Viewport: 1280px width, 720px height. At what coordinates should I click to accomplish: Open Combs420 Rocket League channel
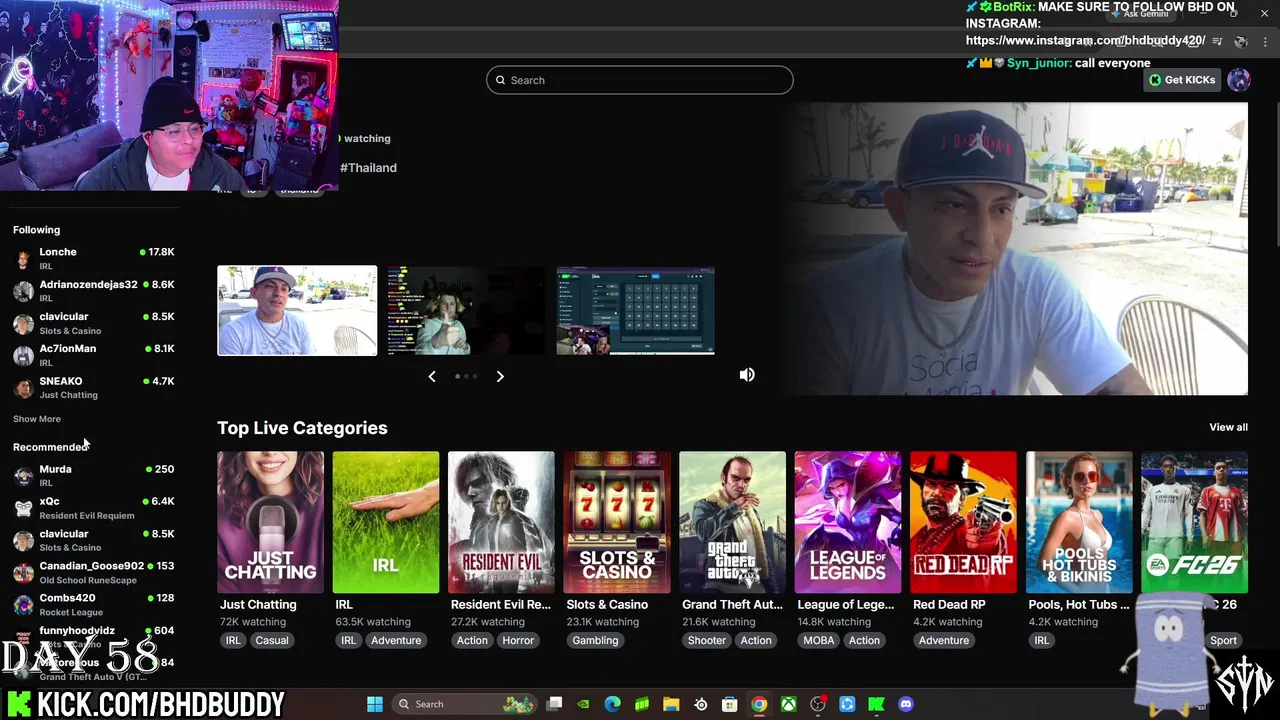pos(94,604)
